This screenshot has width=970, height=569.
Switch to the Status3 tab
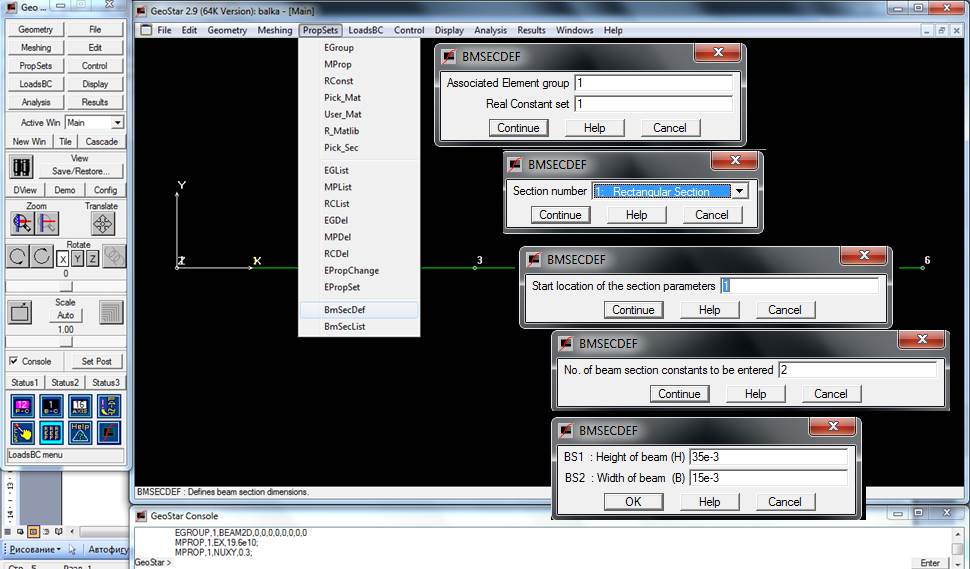click(105, 382)
